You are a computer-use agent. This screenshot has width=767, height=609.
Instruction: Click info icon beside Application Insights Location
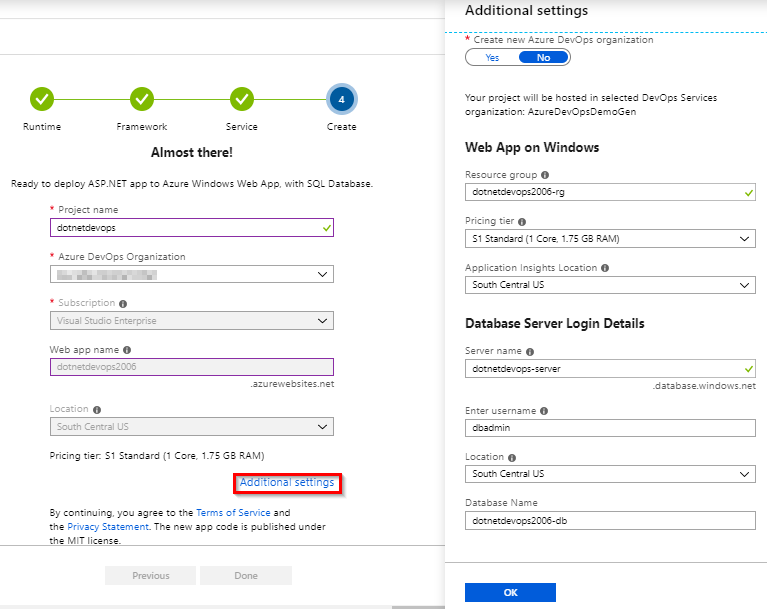[606, 268]
